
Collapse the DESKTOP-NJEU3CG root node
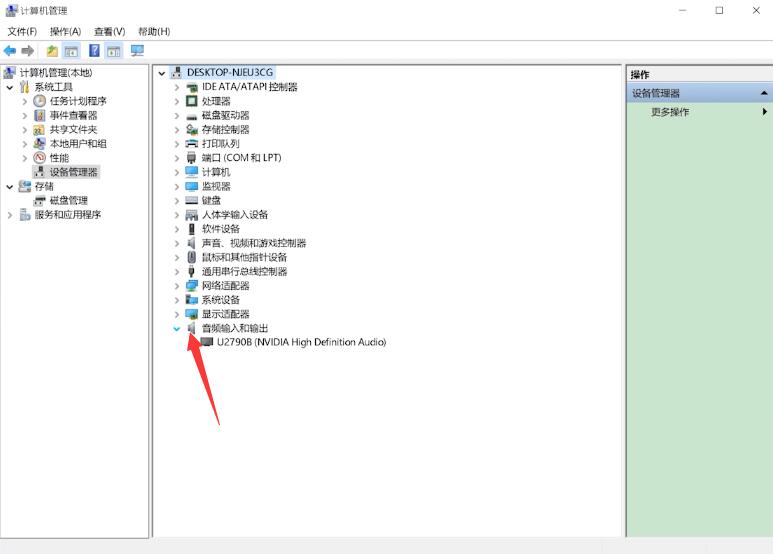click(x=162, y=73)
